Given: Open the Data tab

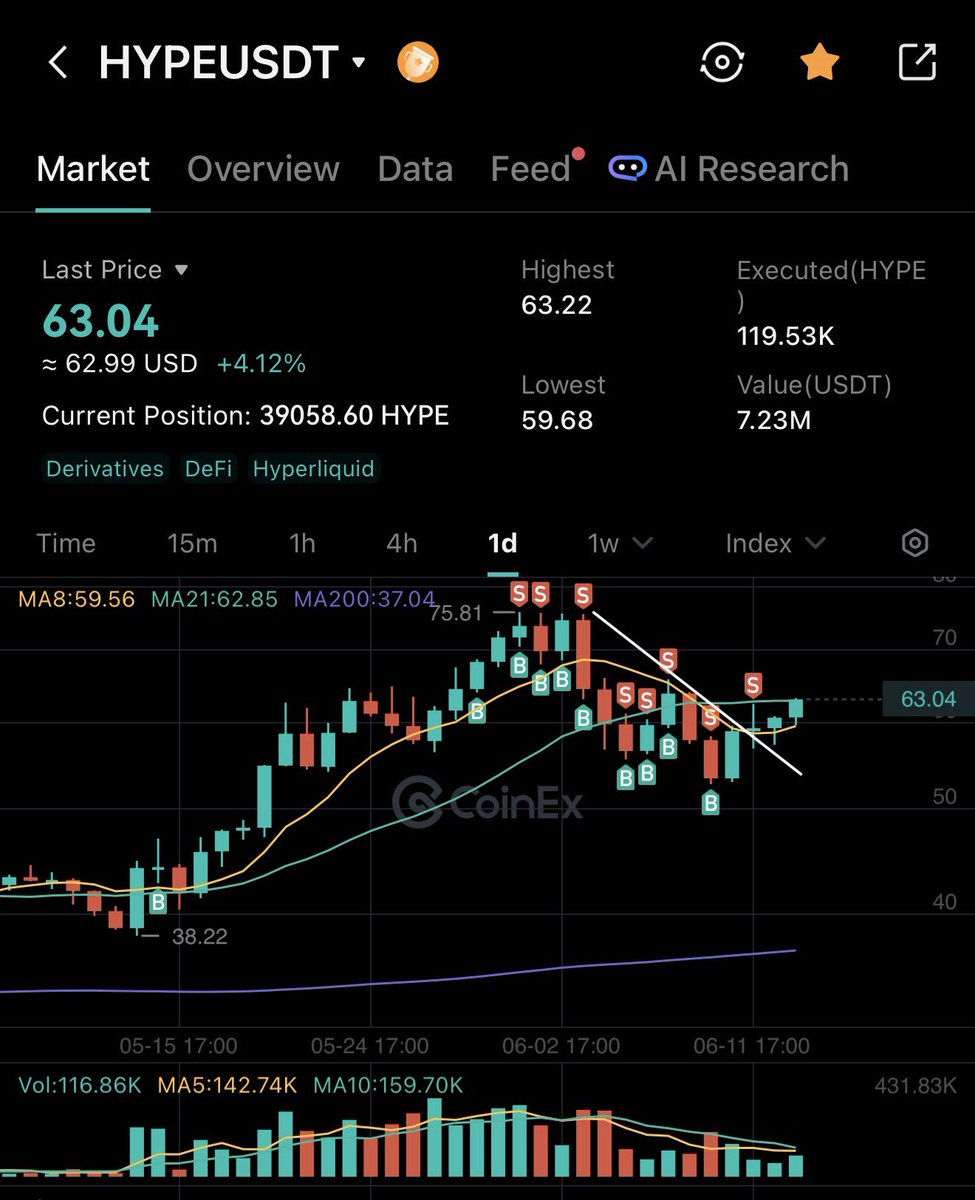Looking at the screenshot, I should click(415, 169).
